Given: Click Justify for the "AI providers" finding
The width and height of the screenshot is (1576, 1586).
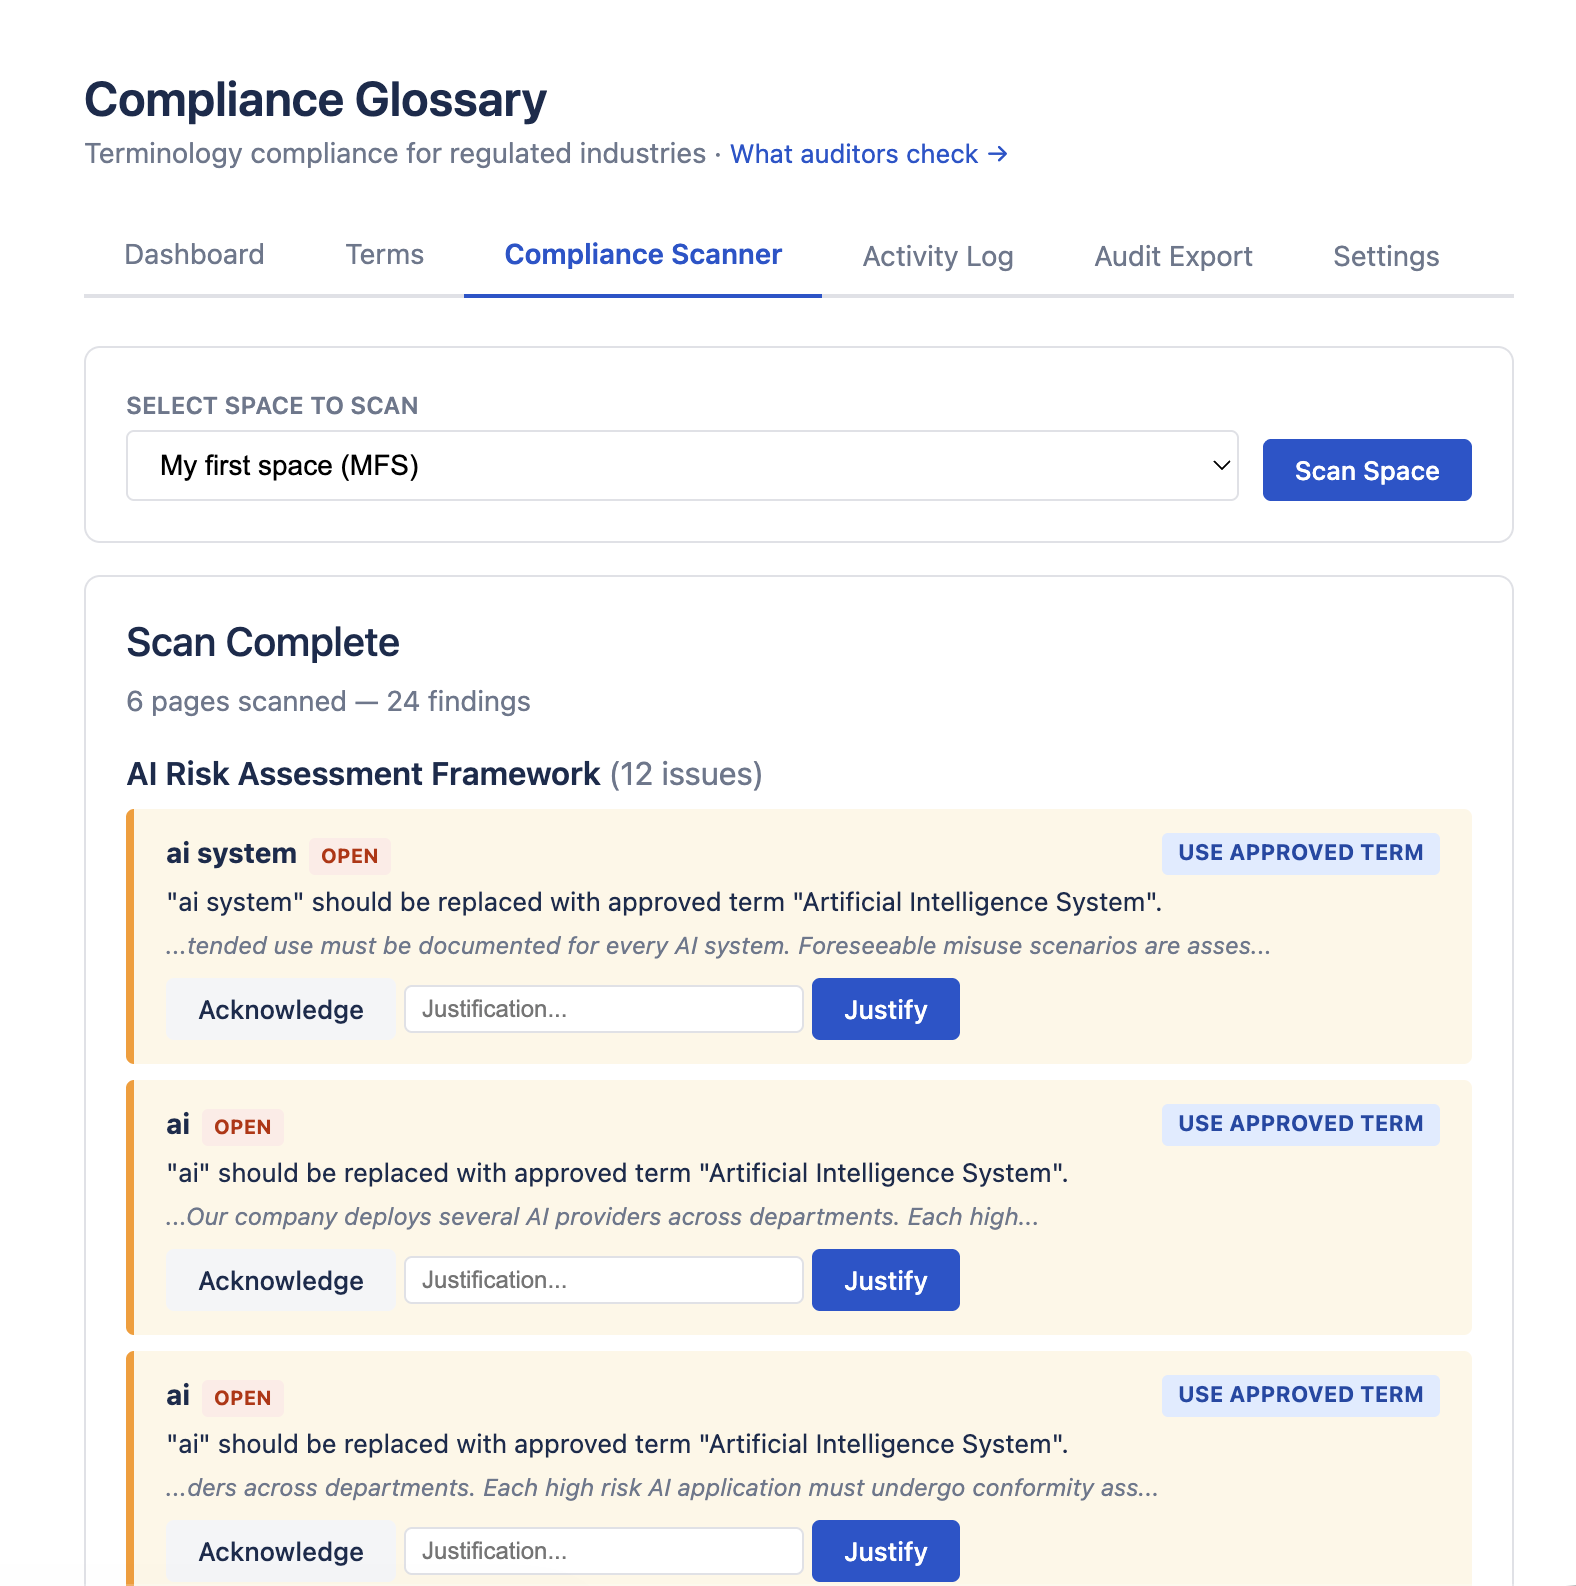Looking at the screenshot, I should pyautogui.click(x=885, y=1281).
